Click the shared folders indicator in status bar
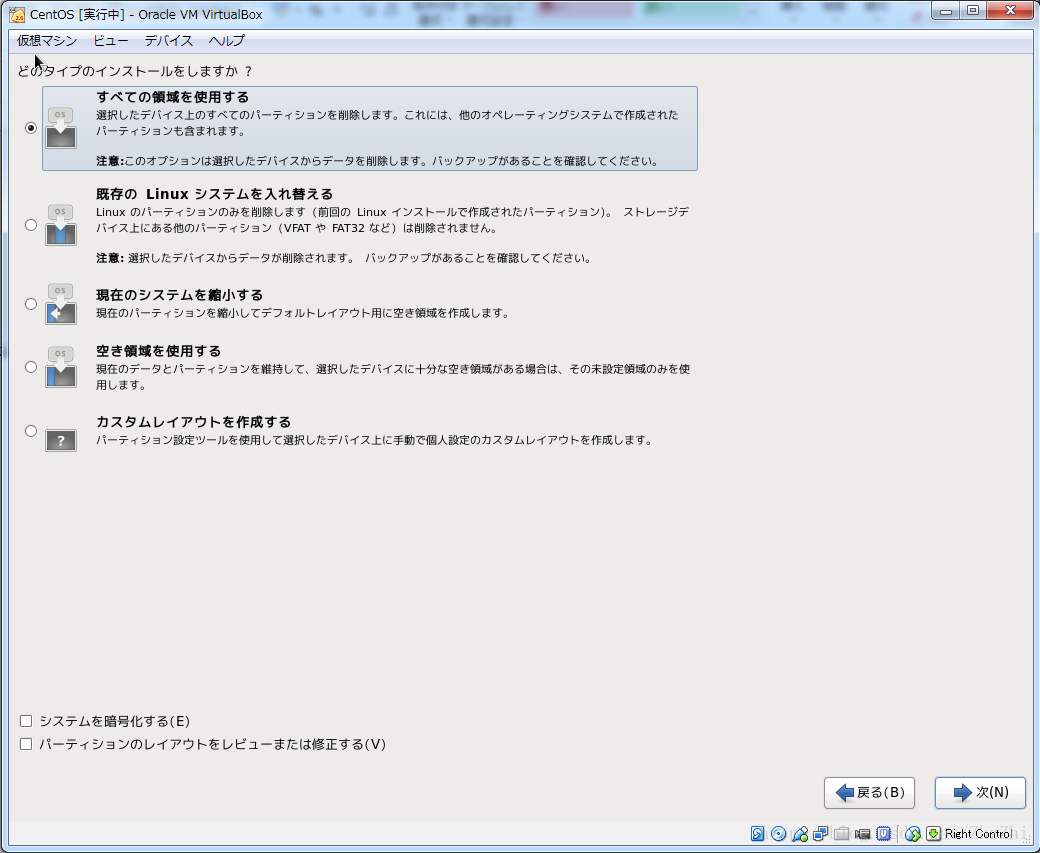The height and width of the screenshot is (853, 1040). (x=842, y=834)
